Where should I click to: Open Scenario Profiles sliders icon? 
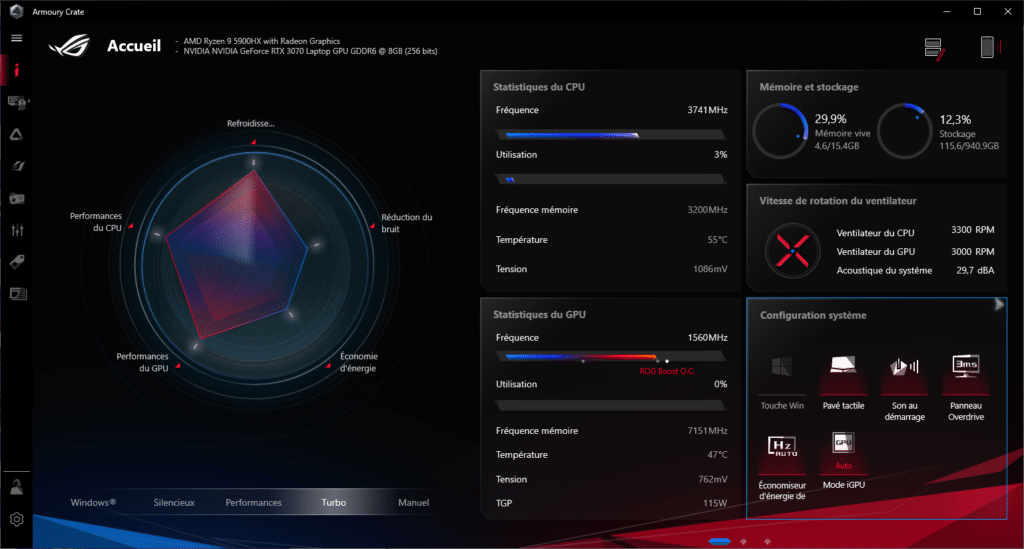coord(17,230)
